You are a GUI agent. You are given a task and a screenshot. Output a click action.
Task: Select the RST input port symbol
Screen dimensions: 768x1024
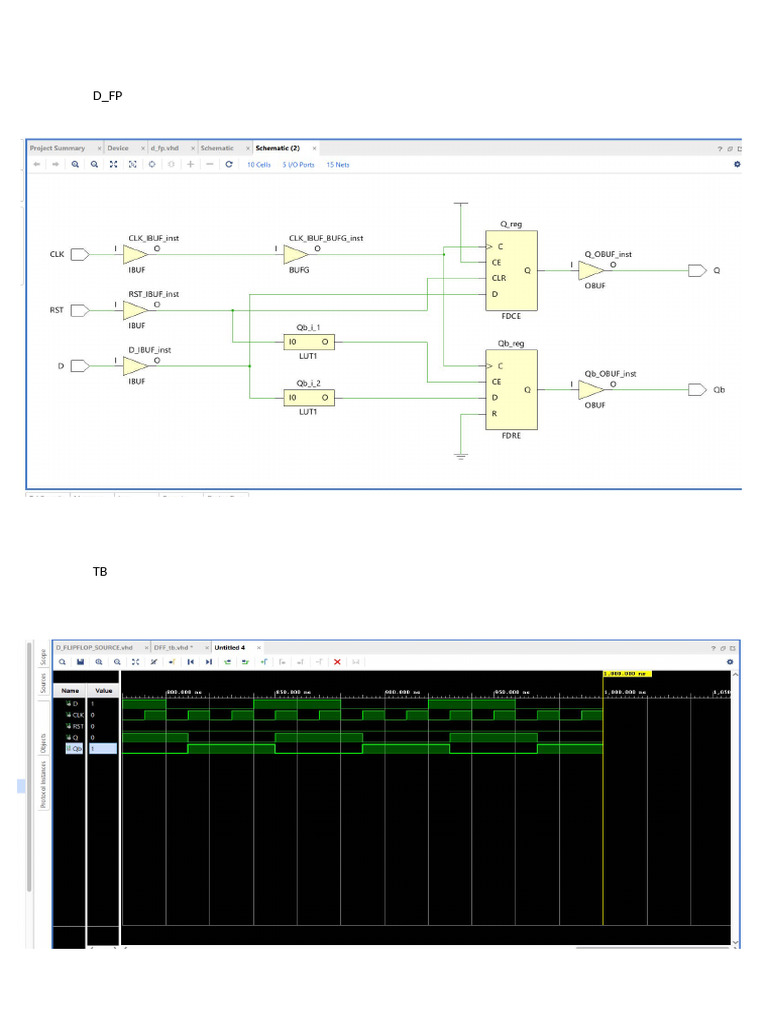pyautogui.click(x=80, y=310)
